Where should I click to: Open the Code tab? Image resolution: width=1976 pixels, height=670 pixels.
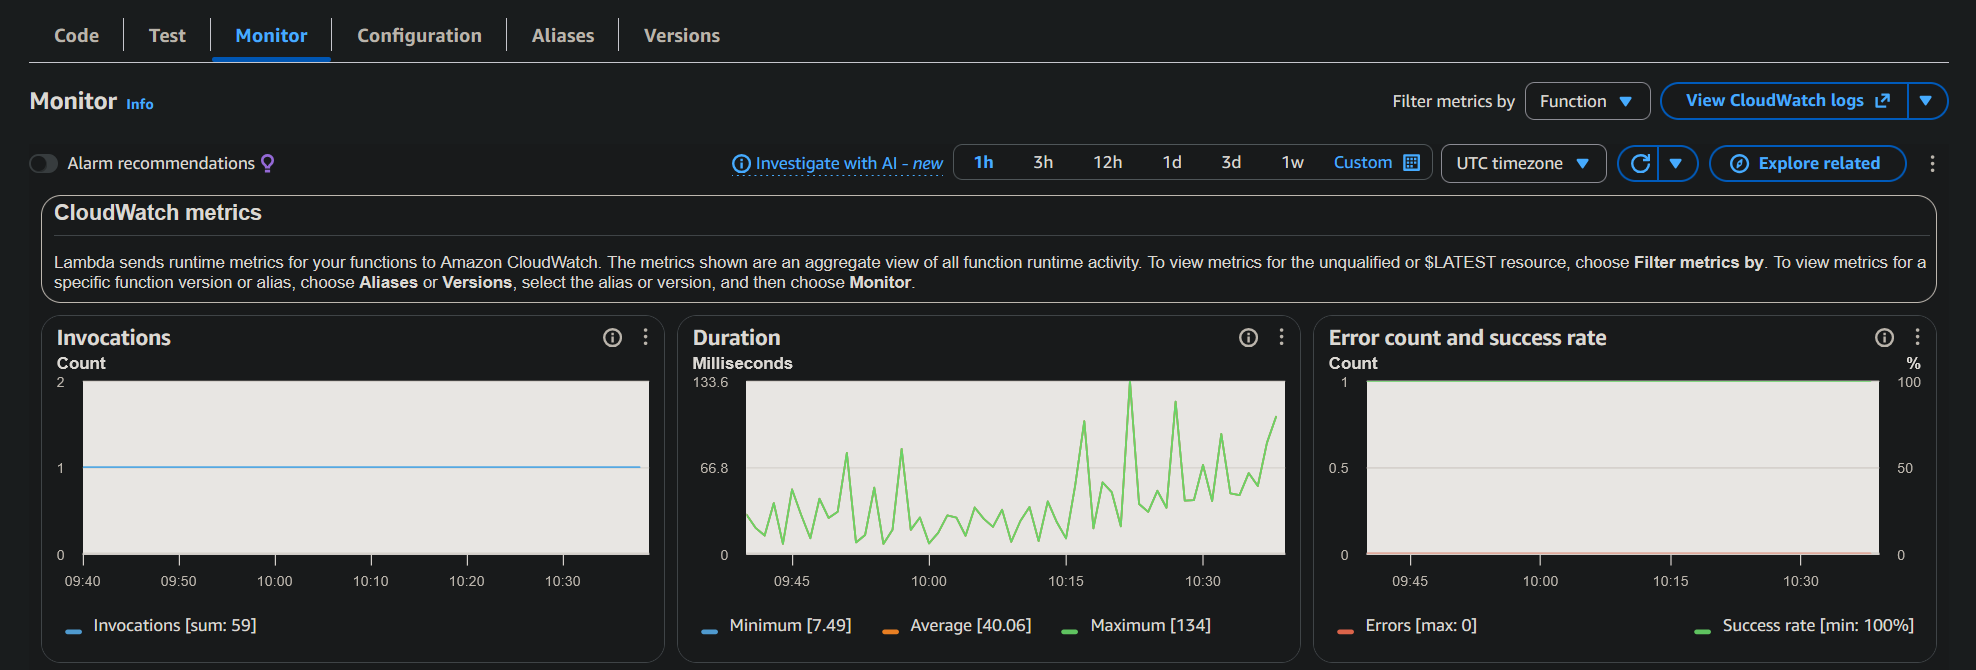(x=76, y=35)
